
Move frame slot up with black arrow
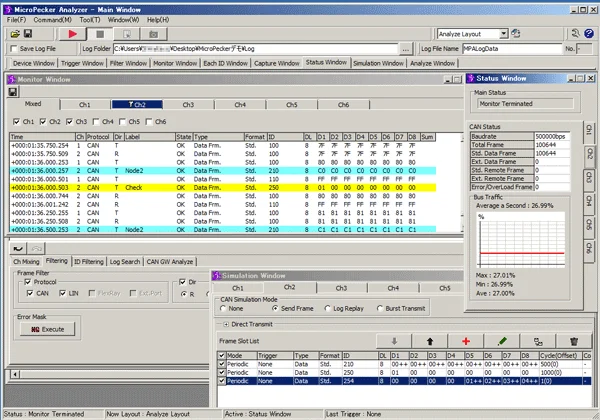coord(429,342)
